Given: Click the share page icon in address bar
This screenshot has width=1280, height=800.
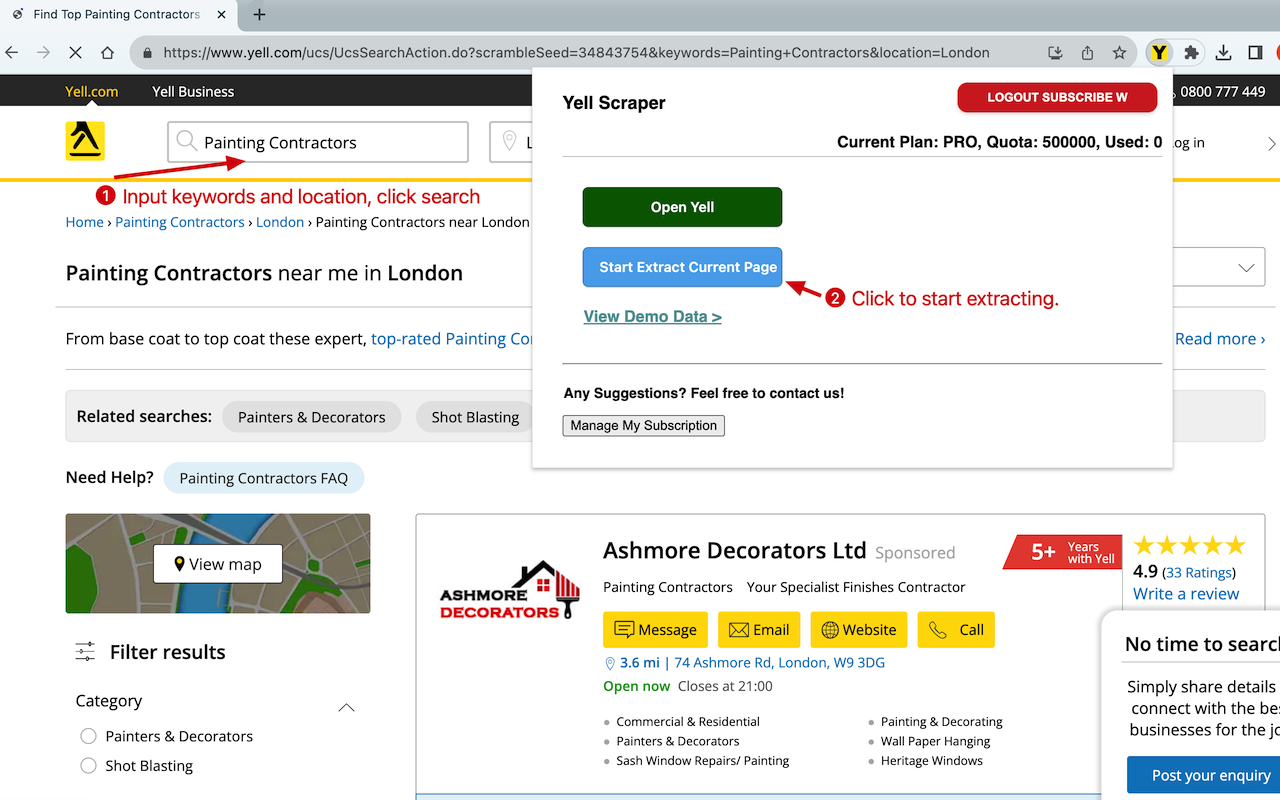Looking at the screenshot, I should 1087,53.
